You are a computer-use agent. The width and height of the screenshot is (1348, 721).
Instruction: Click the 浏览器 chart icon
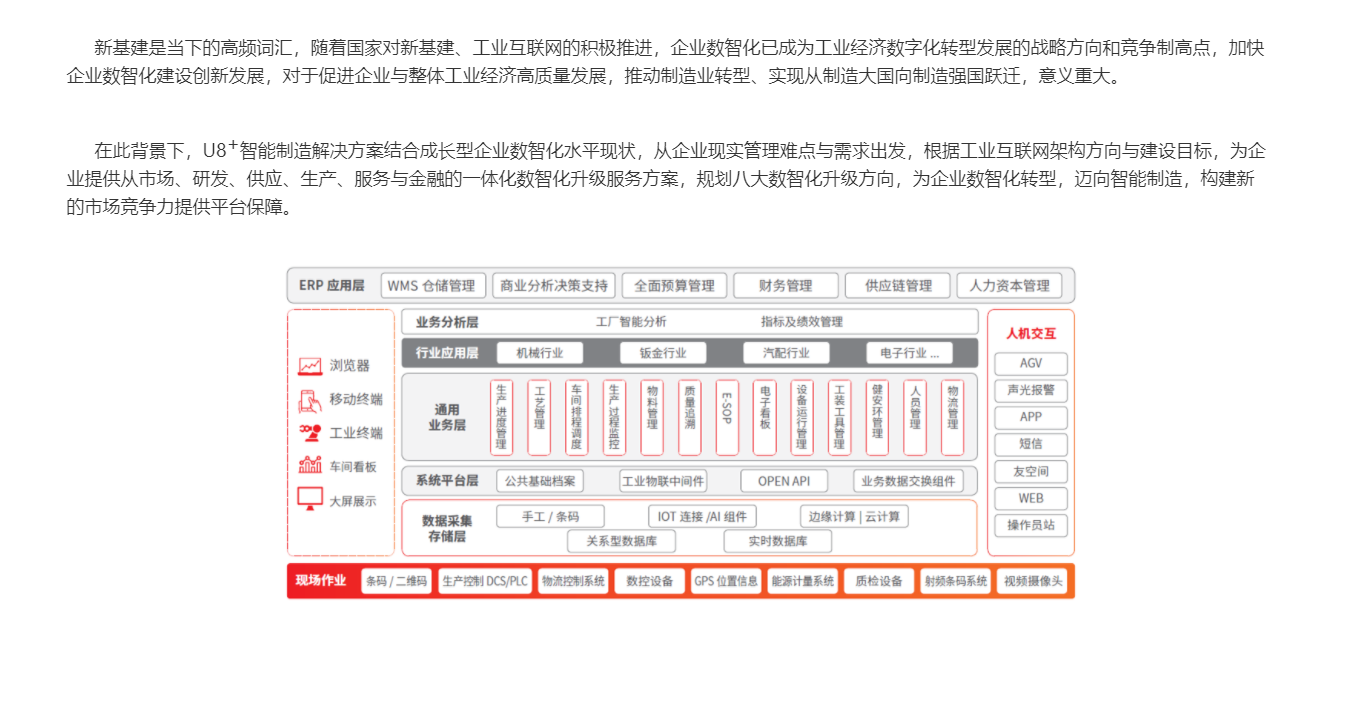click(310, 366)
